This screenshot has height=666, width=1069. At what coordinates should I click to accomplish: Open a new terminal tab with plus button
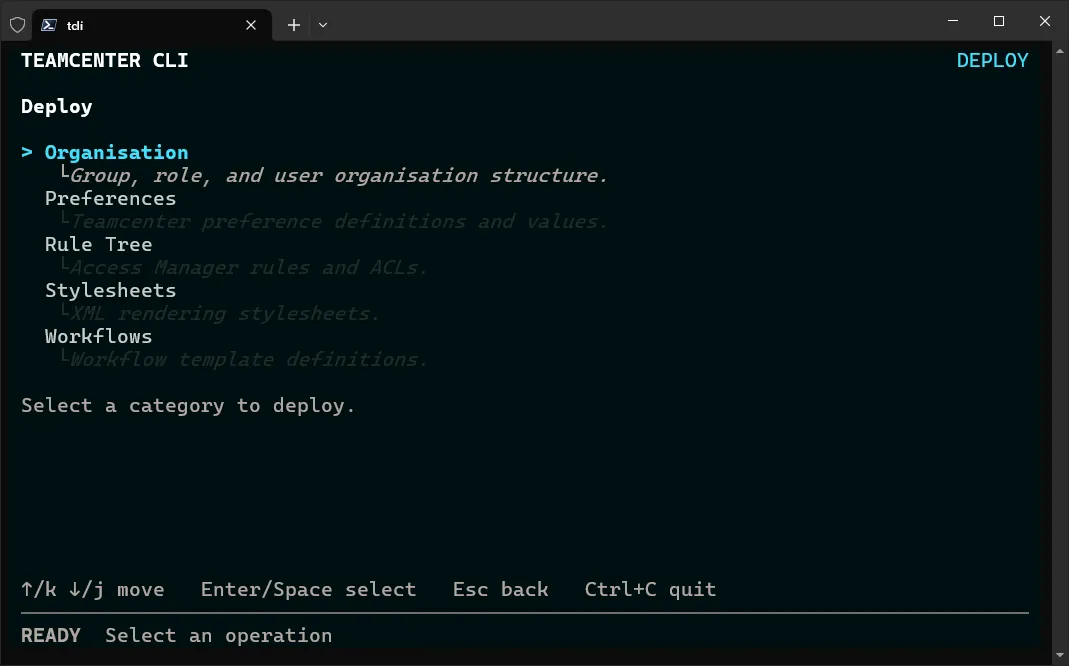click(294, 25)
